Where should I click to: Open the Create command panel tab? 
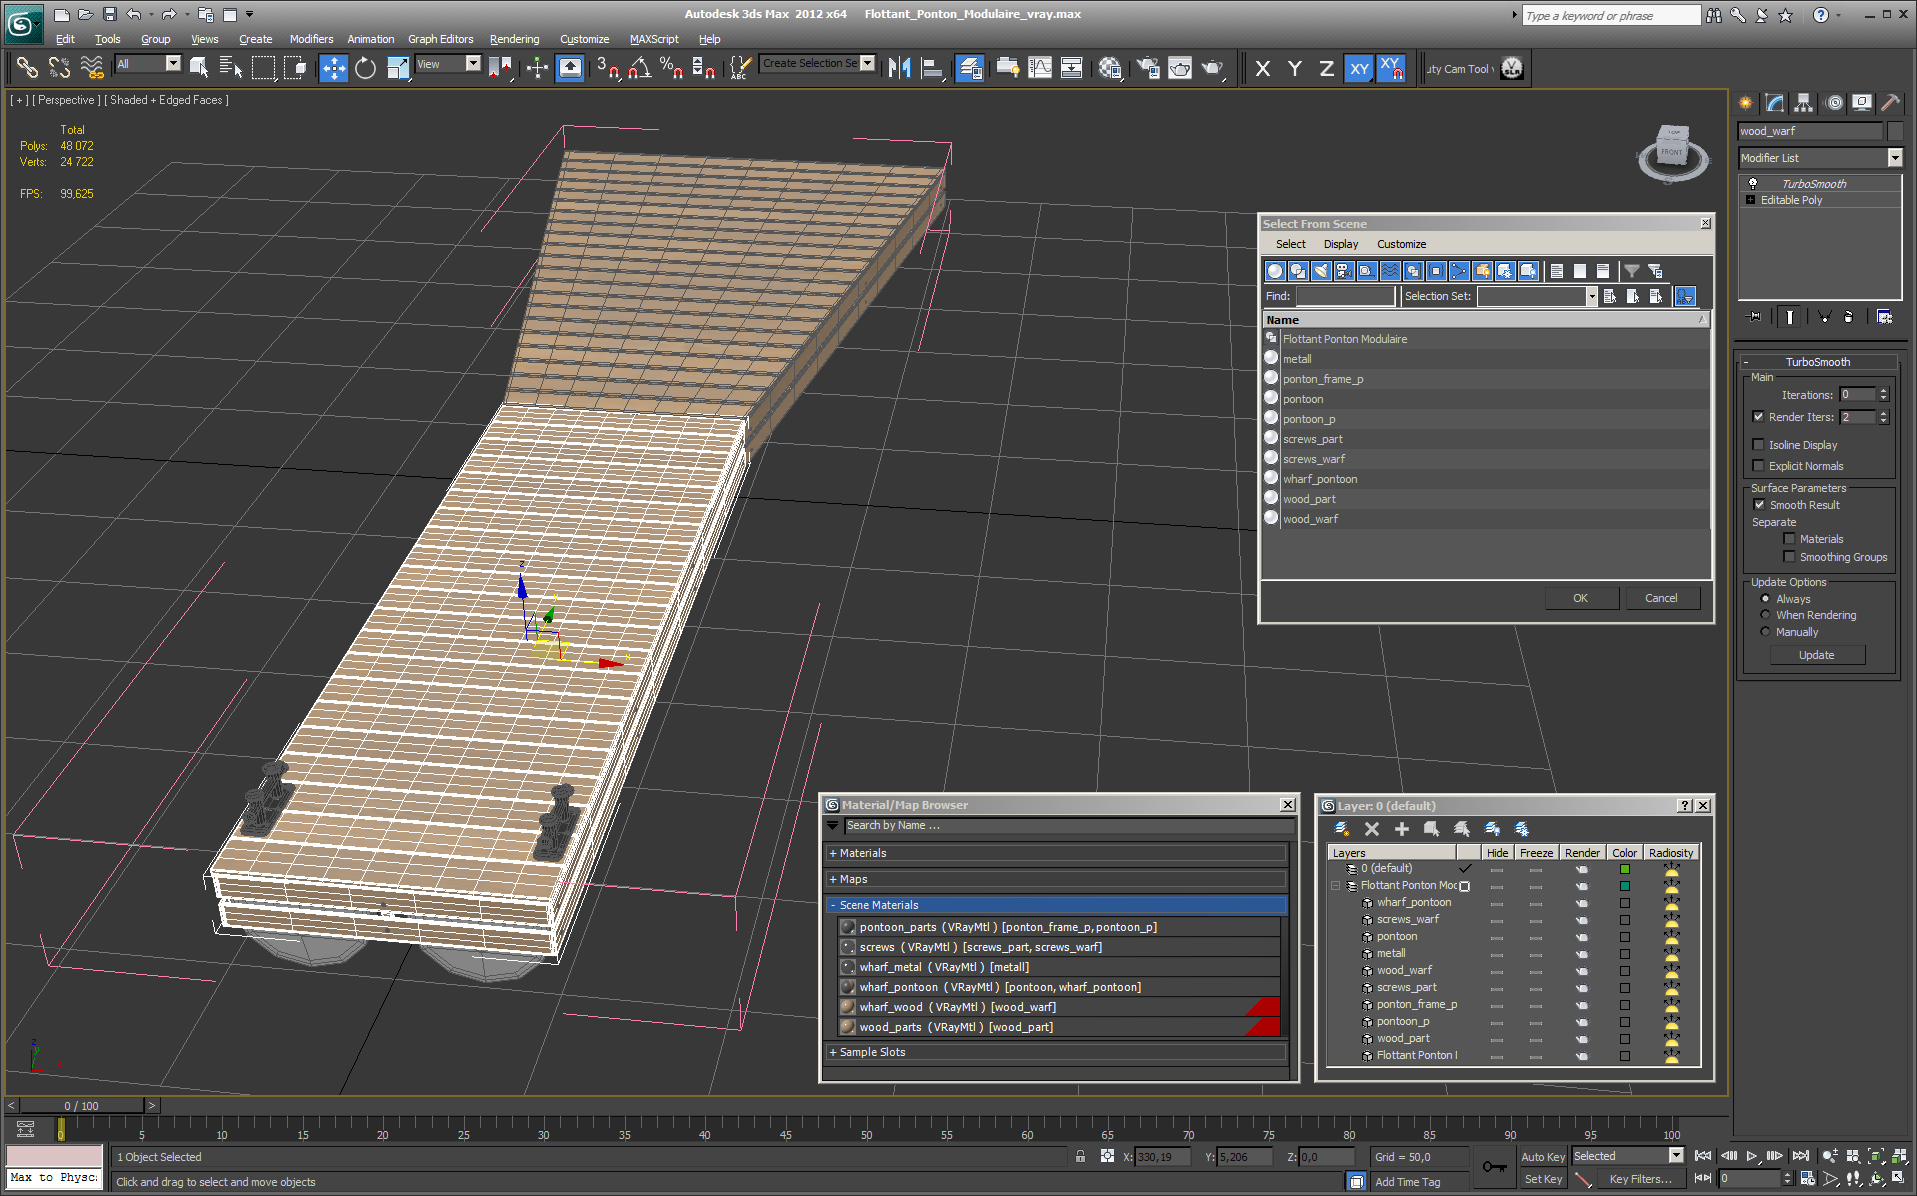tap(1745, 102)
